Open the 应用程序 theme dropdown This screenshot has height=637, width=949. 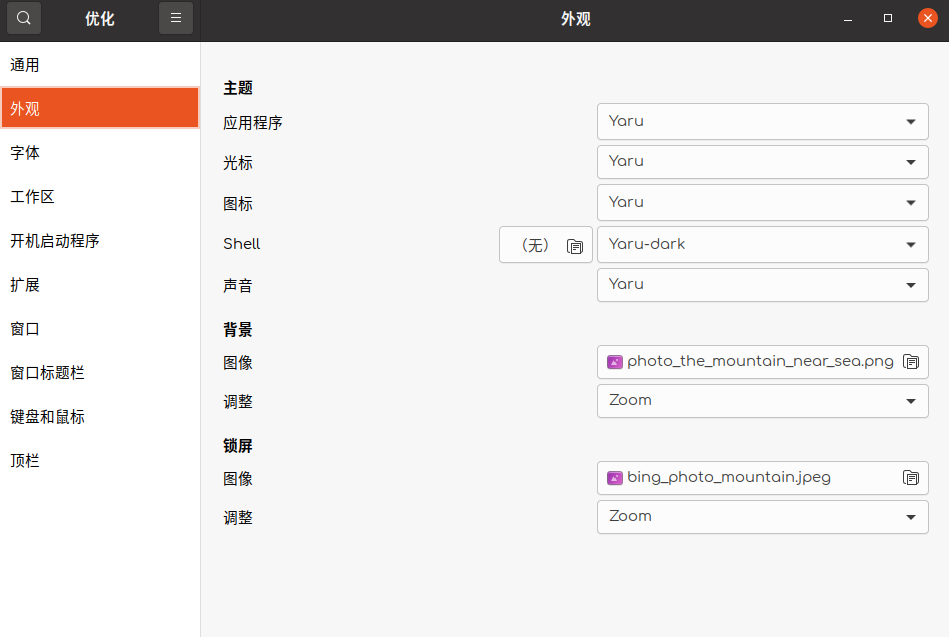coord(762,121)
